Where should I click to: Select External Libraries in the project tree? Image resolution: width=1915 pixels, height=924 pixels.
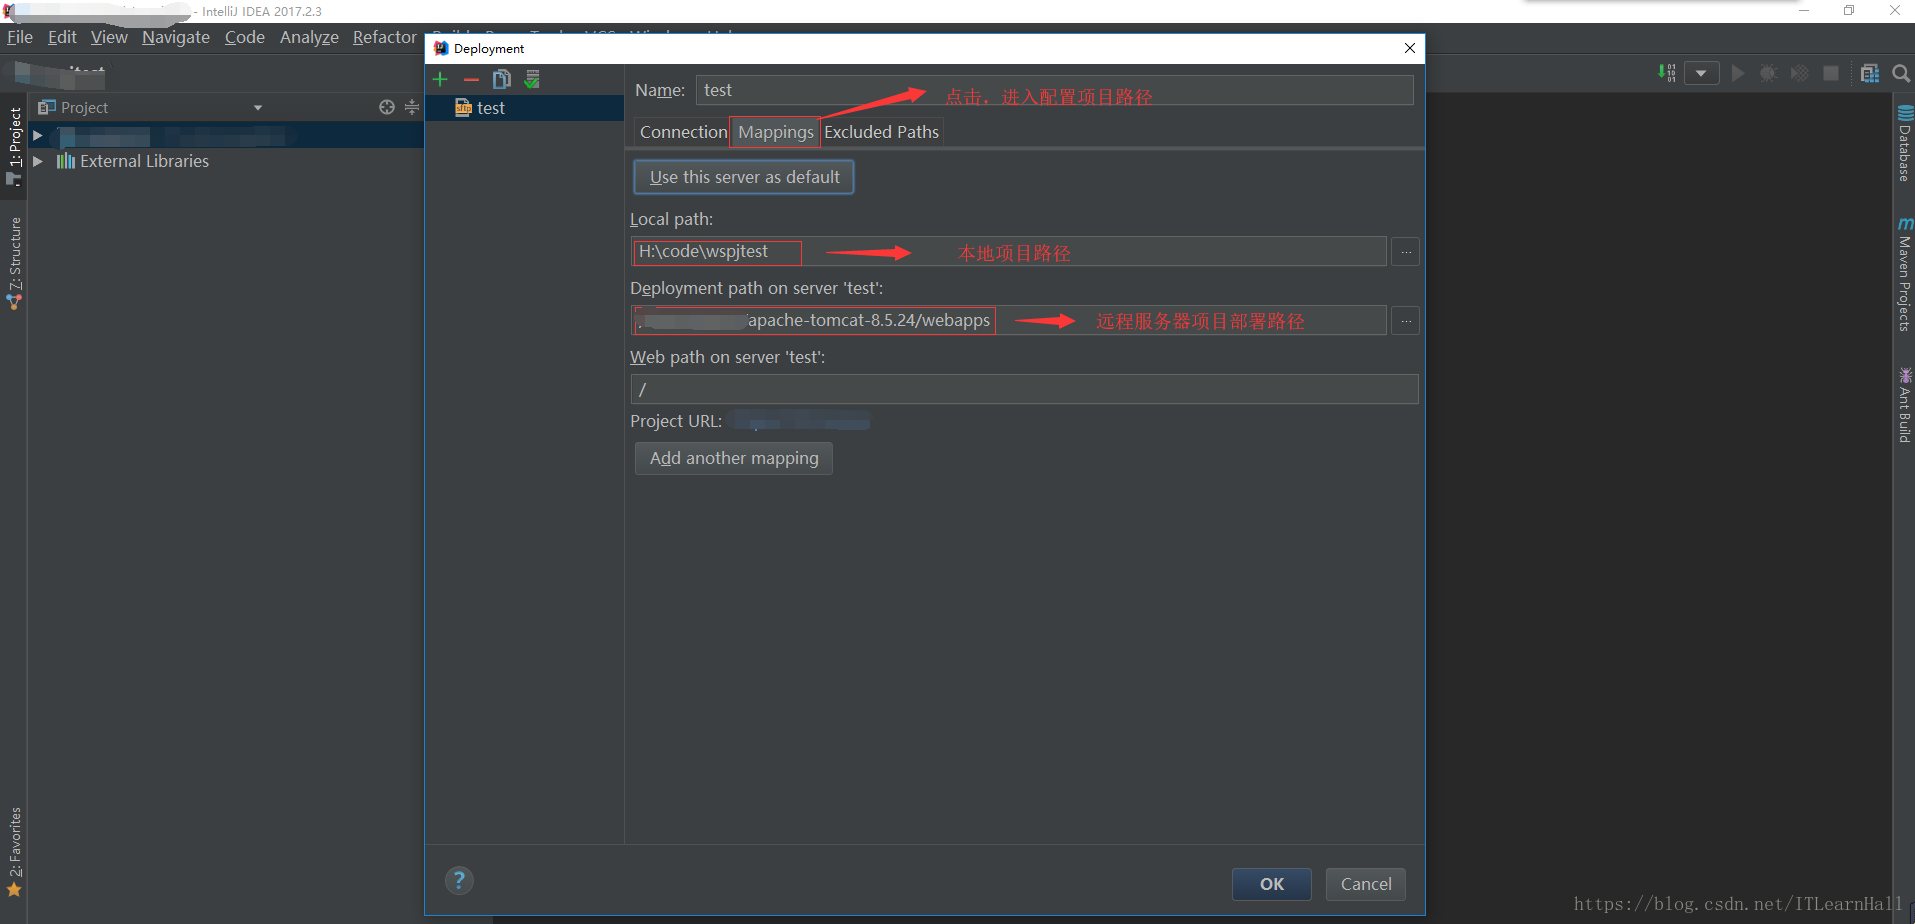tap(144, 161)
